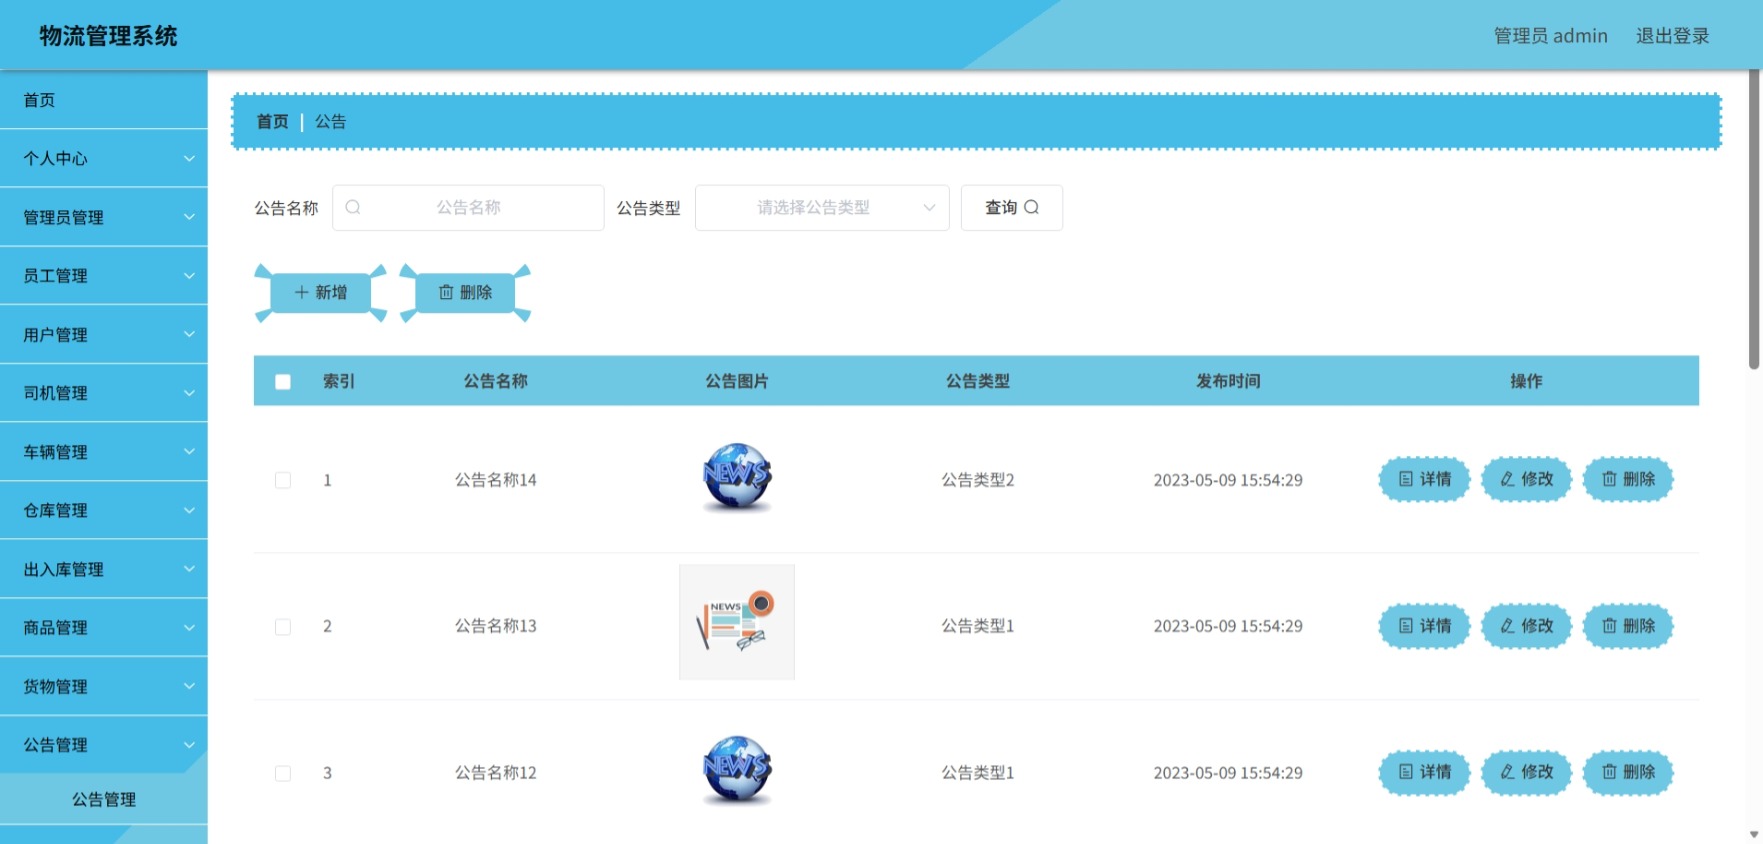Viewport: 1763px width, 844px height.
Task: Select the 首页 item in sidebar
Action: (104, 100)
